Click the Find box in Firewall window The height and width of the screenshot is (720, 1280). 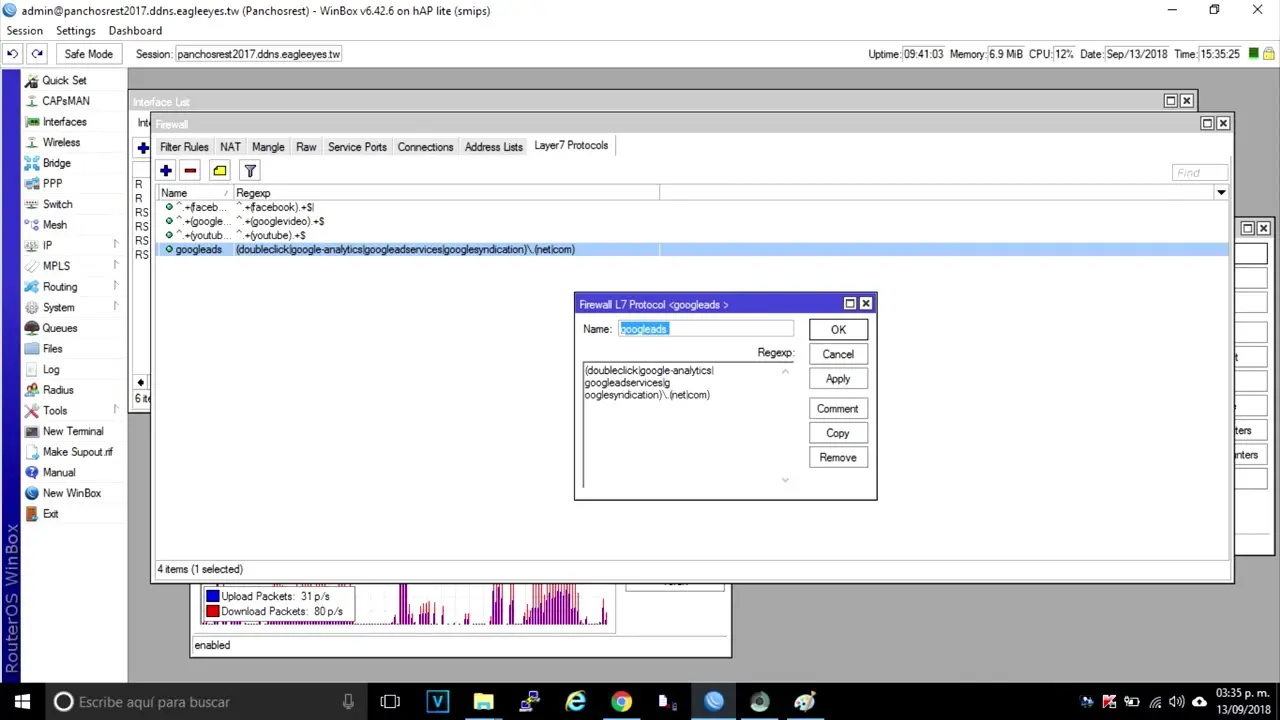pyautogui.click(x=1200, y=172)
